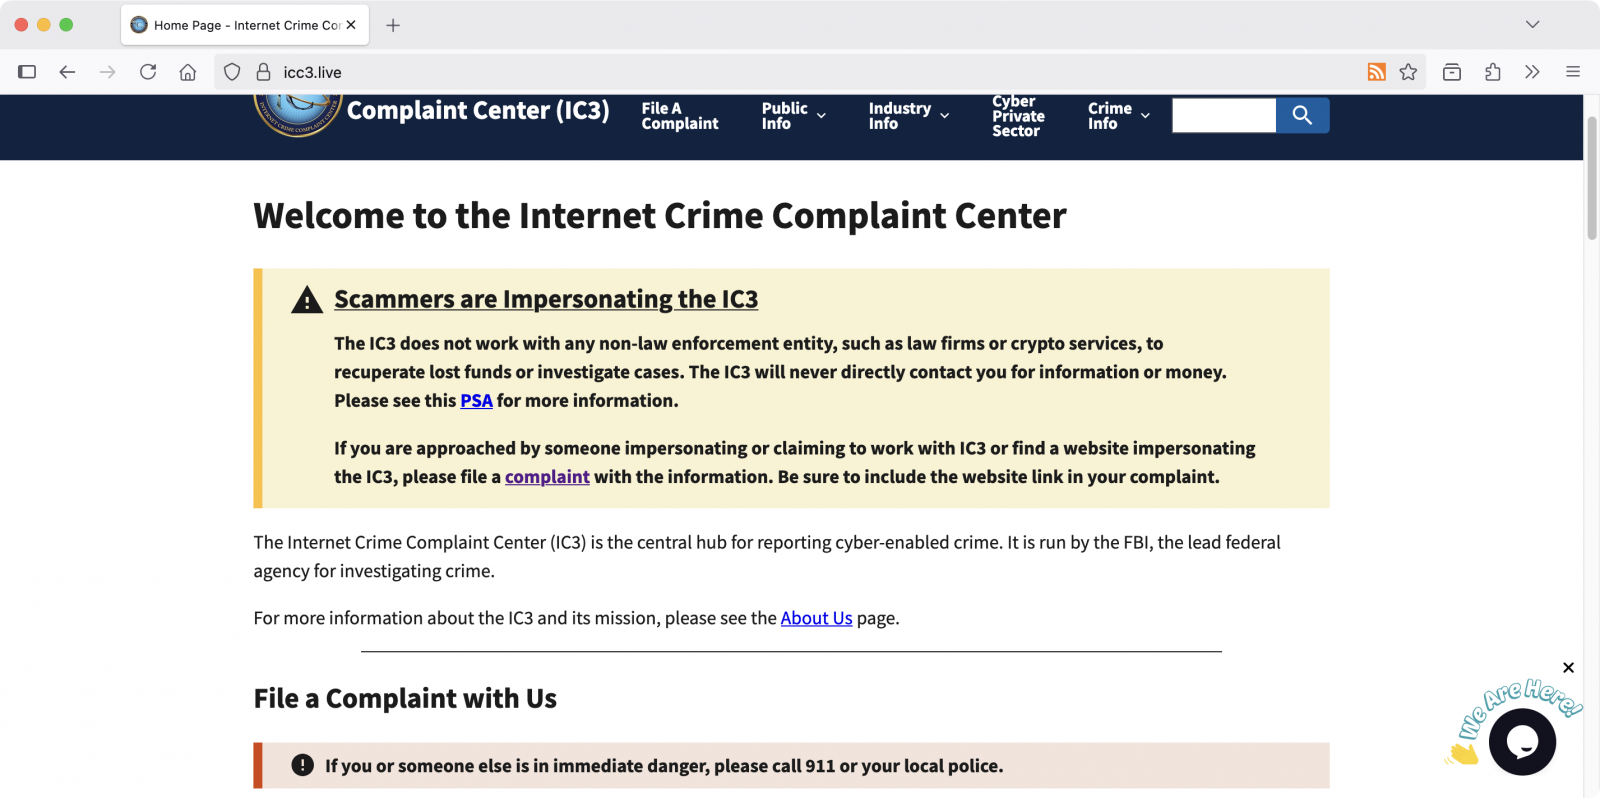Click the home icon in the browser toolbar
Screen dimensions: 1600x798
point(187,71)
